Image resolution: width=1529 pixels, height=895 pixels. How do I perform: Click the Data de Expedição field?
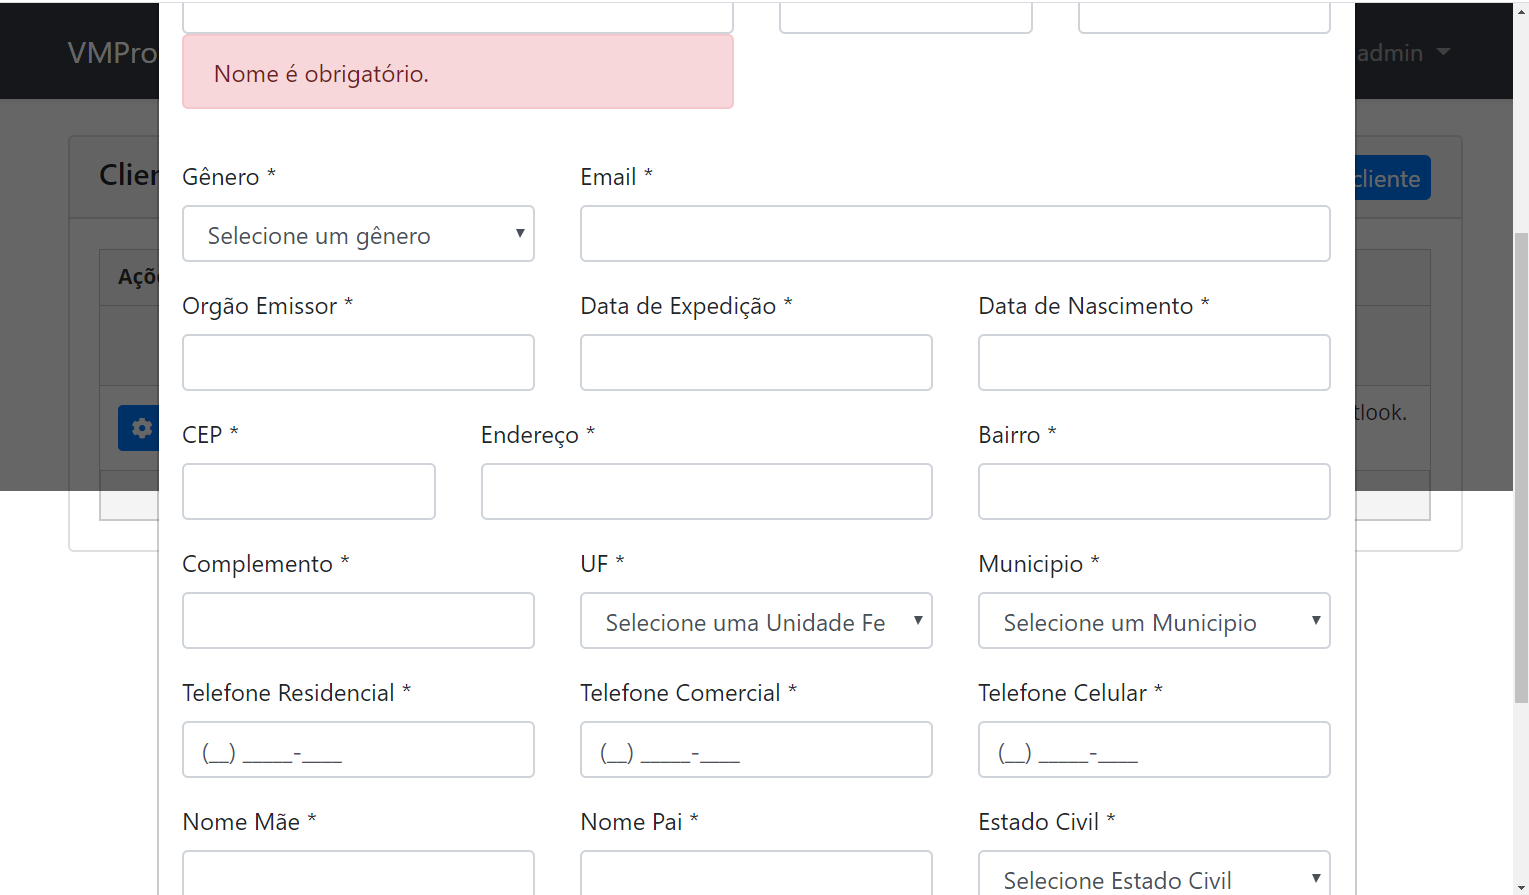755,362
